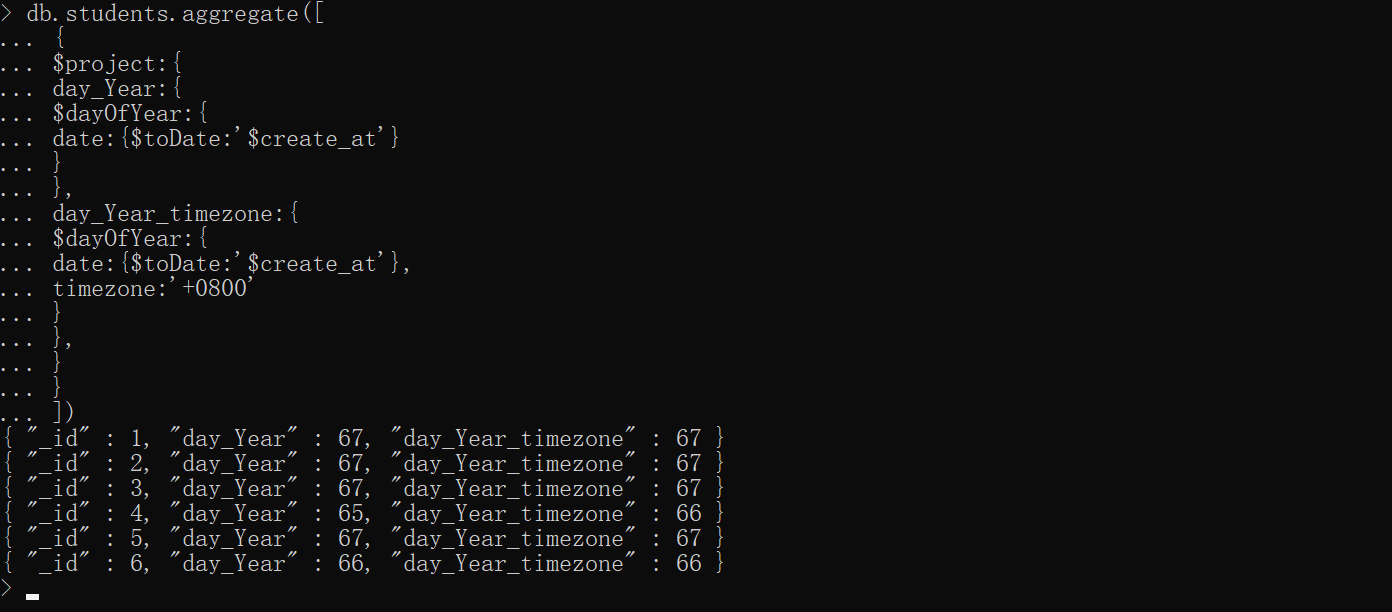This screenshot has height=612, width=1392.
Task: Click the result row with _id 2
Action: pyautogui.click(x=364, y=464)
